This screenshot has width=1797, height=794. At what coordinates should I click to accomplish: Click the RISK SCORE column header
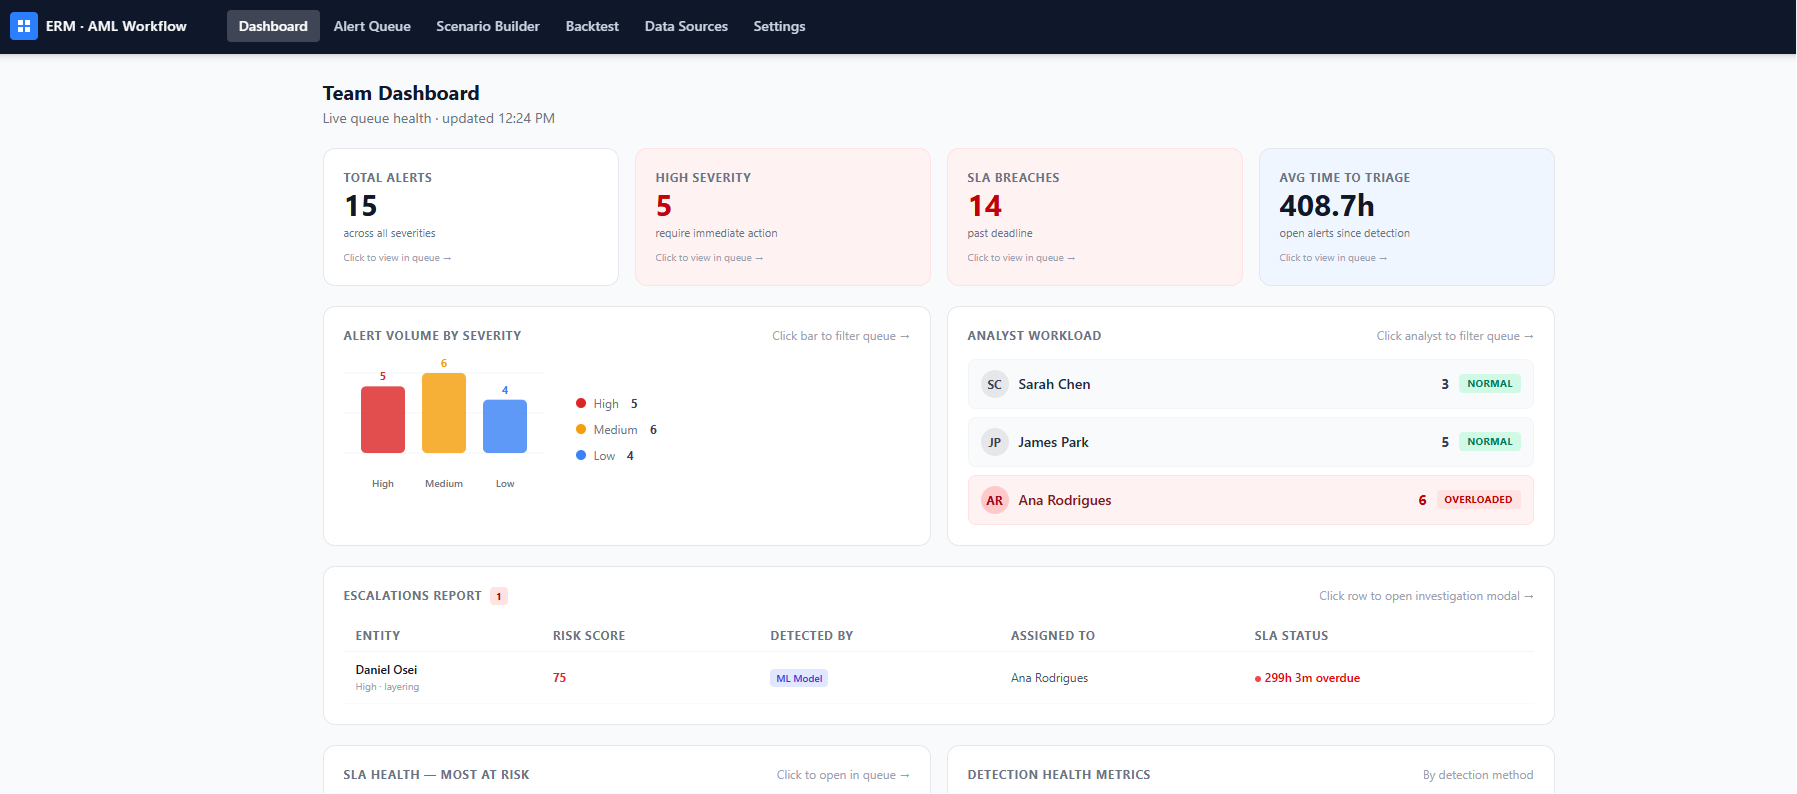589,636
